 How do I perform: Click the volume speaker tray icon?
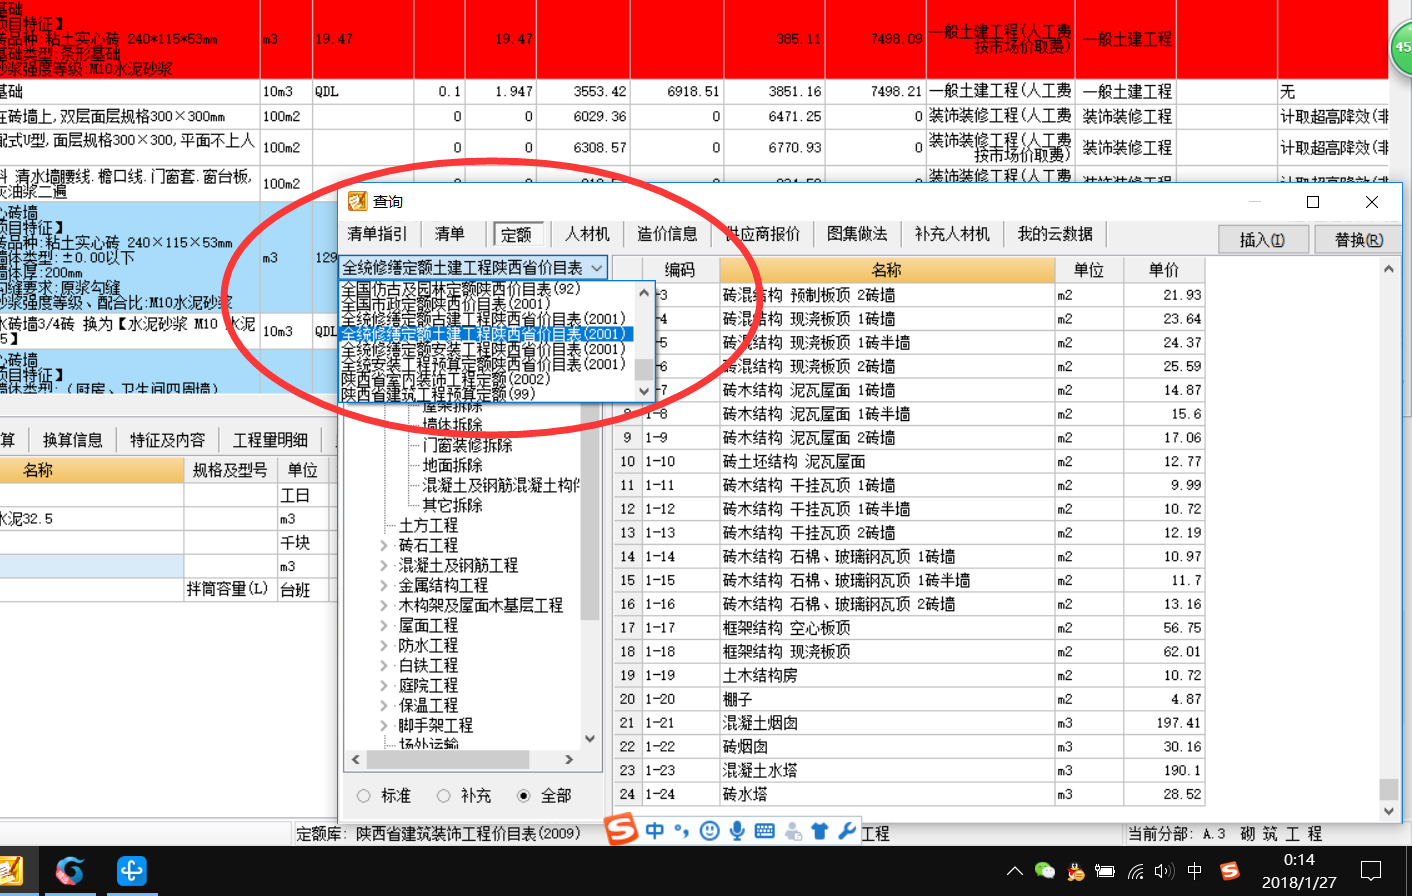[1163, 871]
